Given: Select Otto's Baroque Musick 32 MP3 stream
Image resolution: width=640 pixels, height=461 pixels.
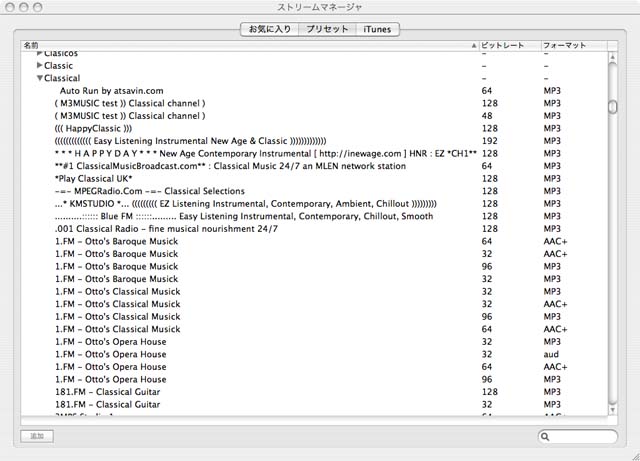Looking at the screenshot, I should (x=314, y=279).
